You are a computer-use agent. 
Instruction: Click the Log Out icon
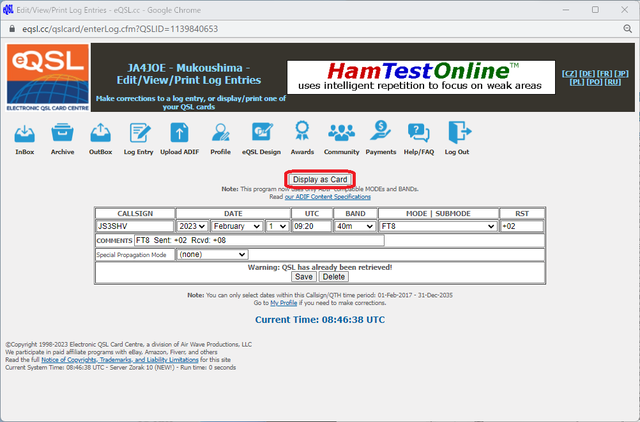pos(460,132)
